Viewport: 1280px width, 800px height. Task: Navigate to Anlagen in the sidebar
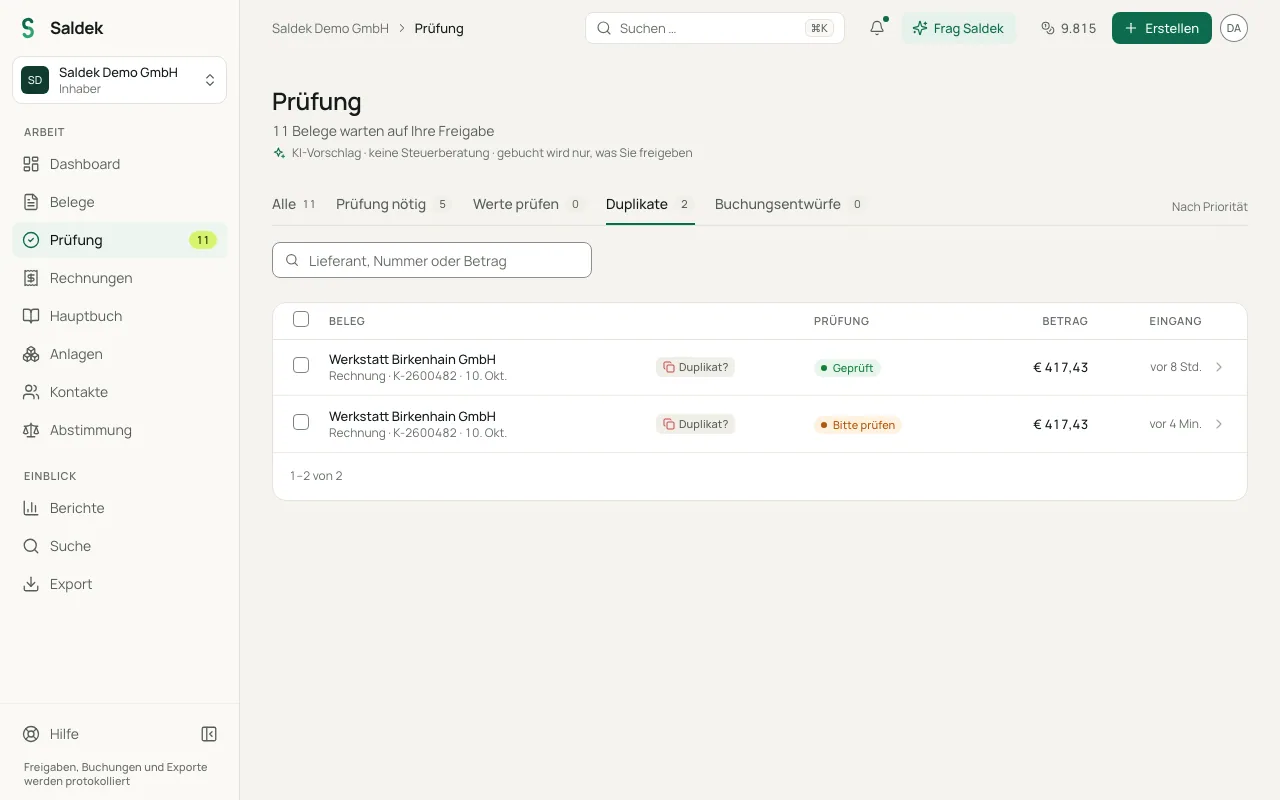point(120,354)
